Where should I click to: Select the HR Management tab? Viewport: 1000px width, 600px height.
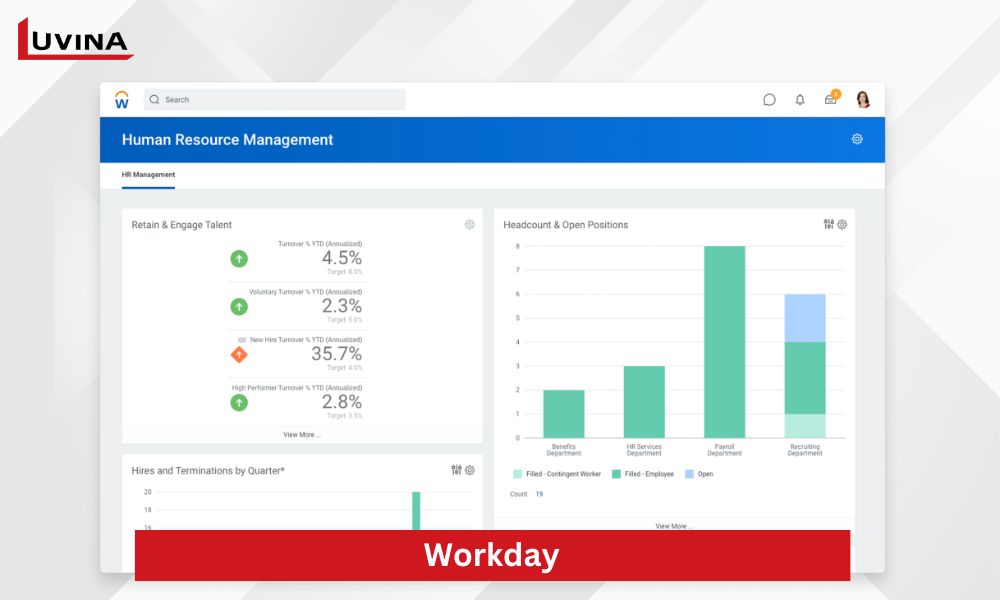[148, 175]
